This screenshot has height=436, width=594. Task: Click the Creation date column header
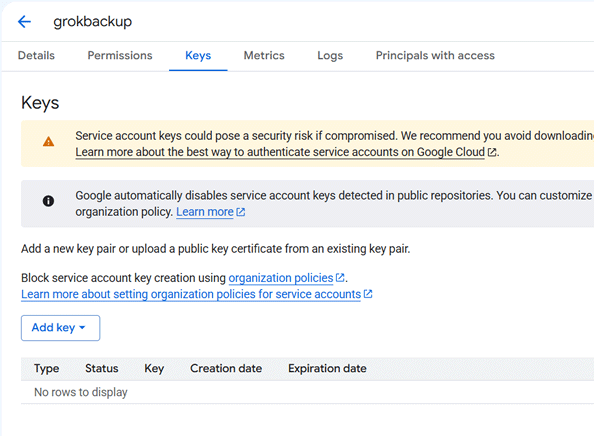[226, 369]
